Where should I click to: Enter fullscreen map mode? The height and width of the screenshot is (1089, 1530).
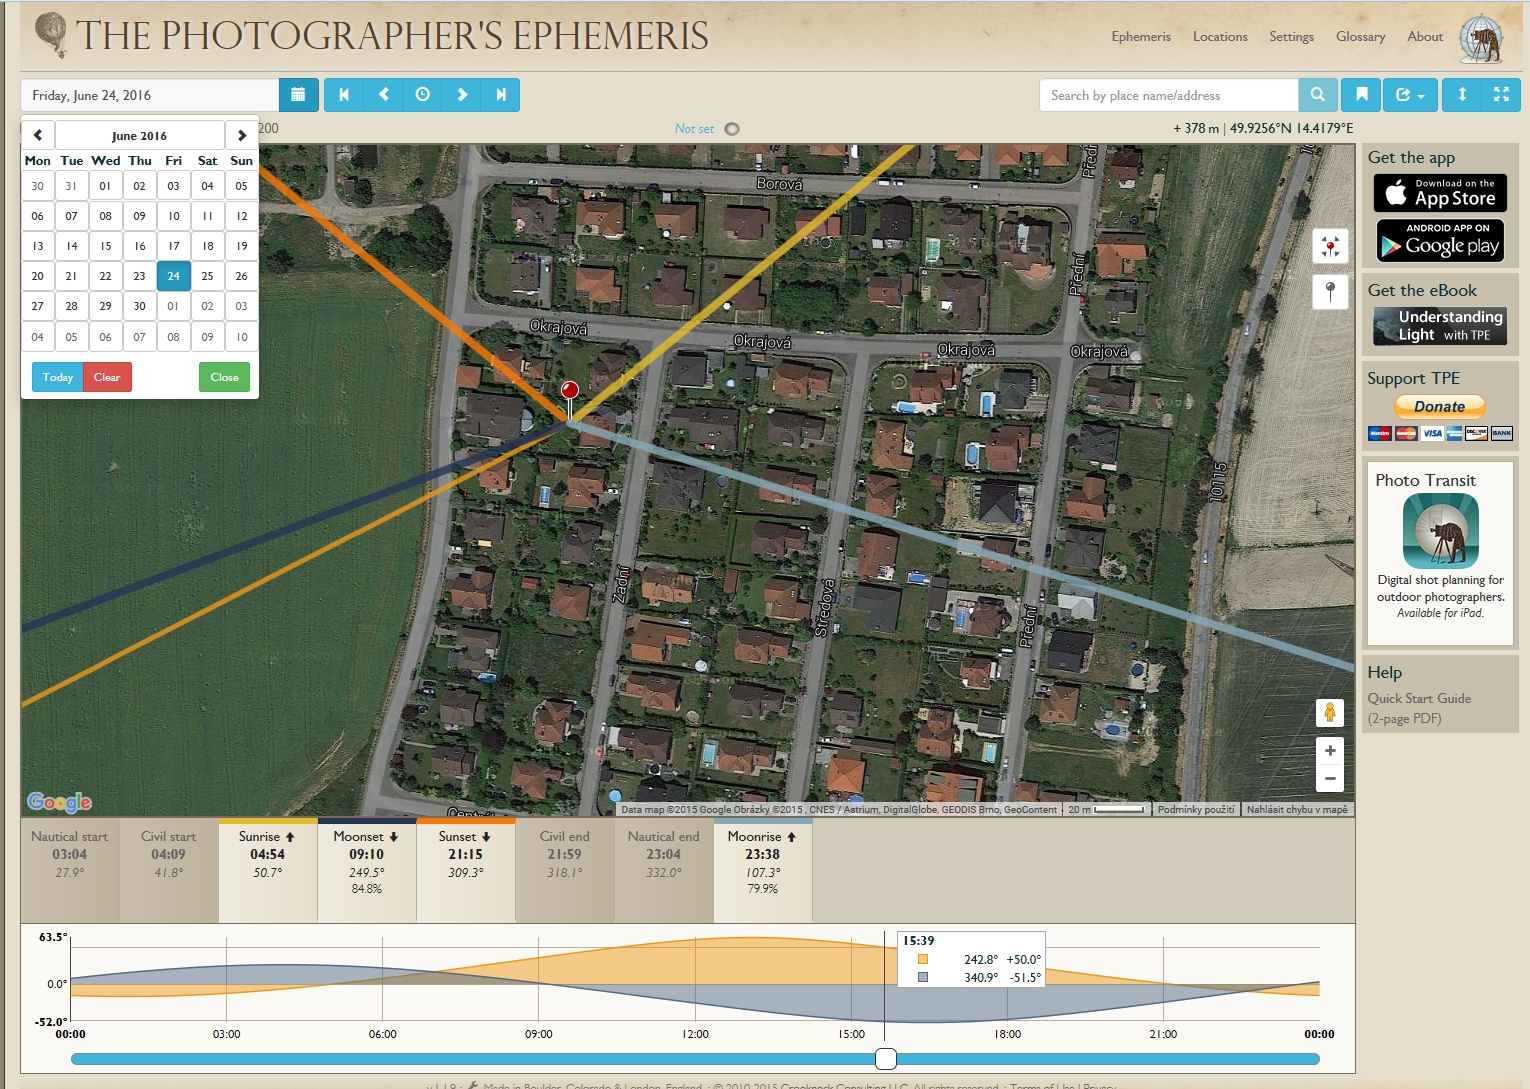(x=1501, y=95)
